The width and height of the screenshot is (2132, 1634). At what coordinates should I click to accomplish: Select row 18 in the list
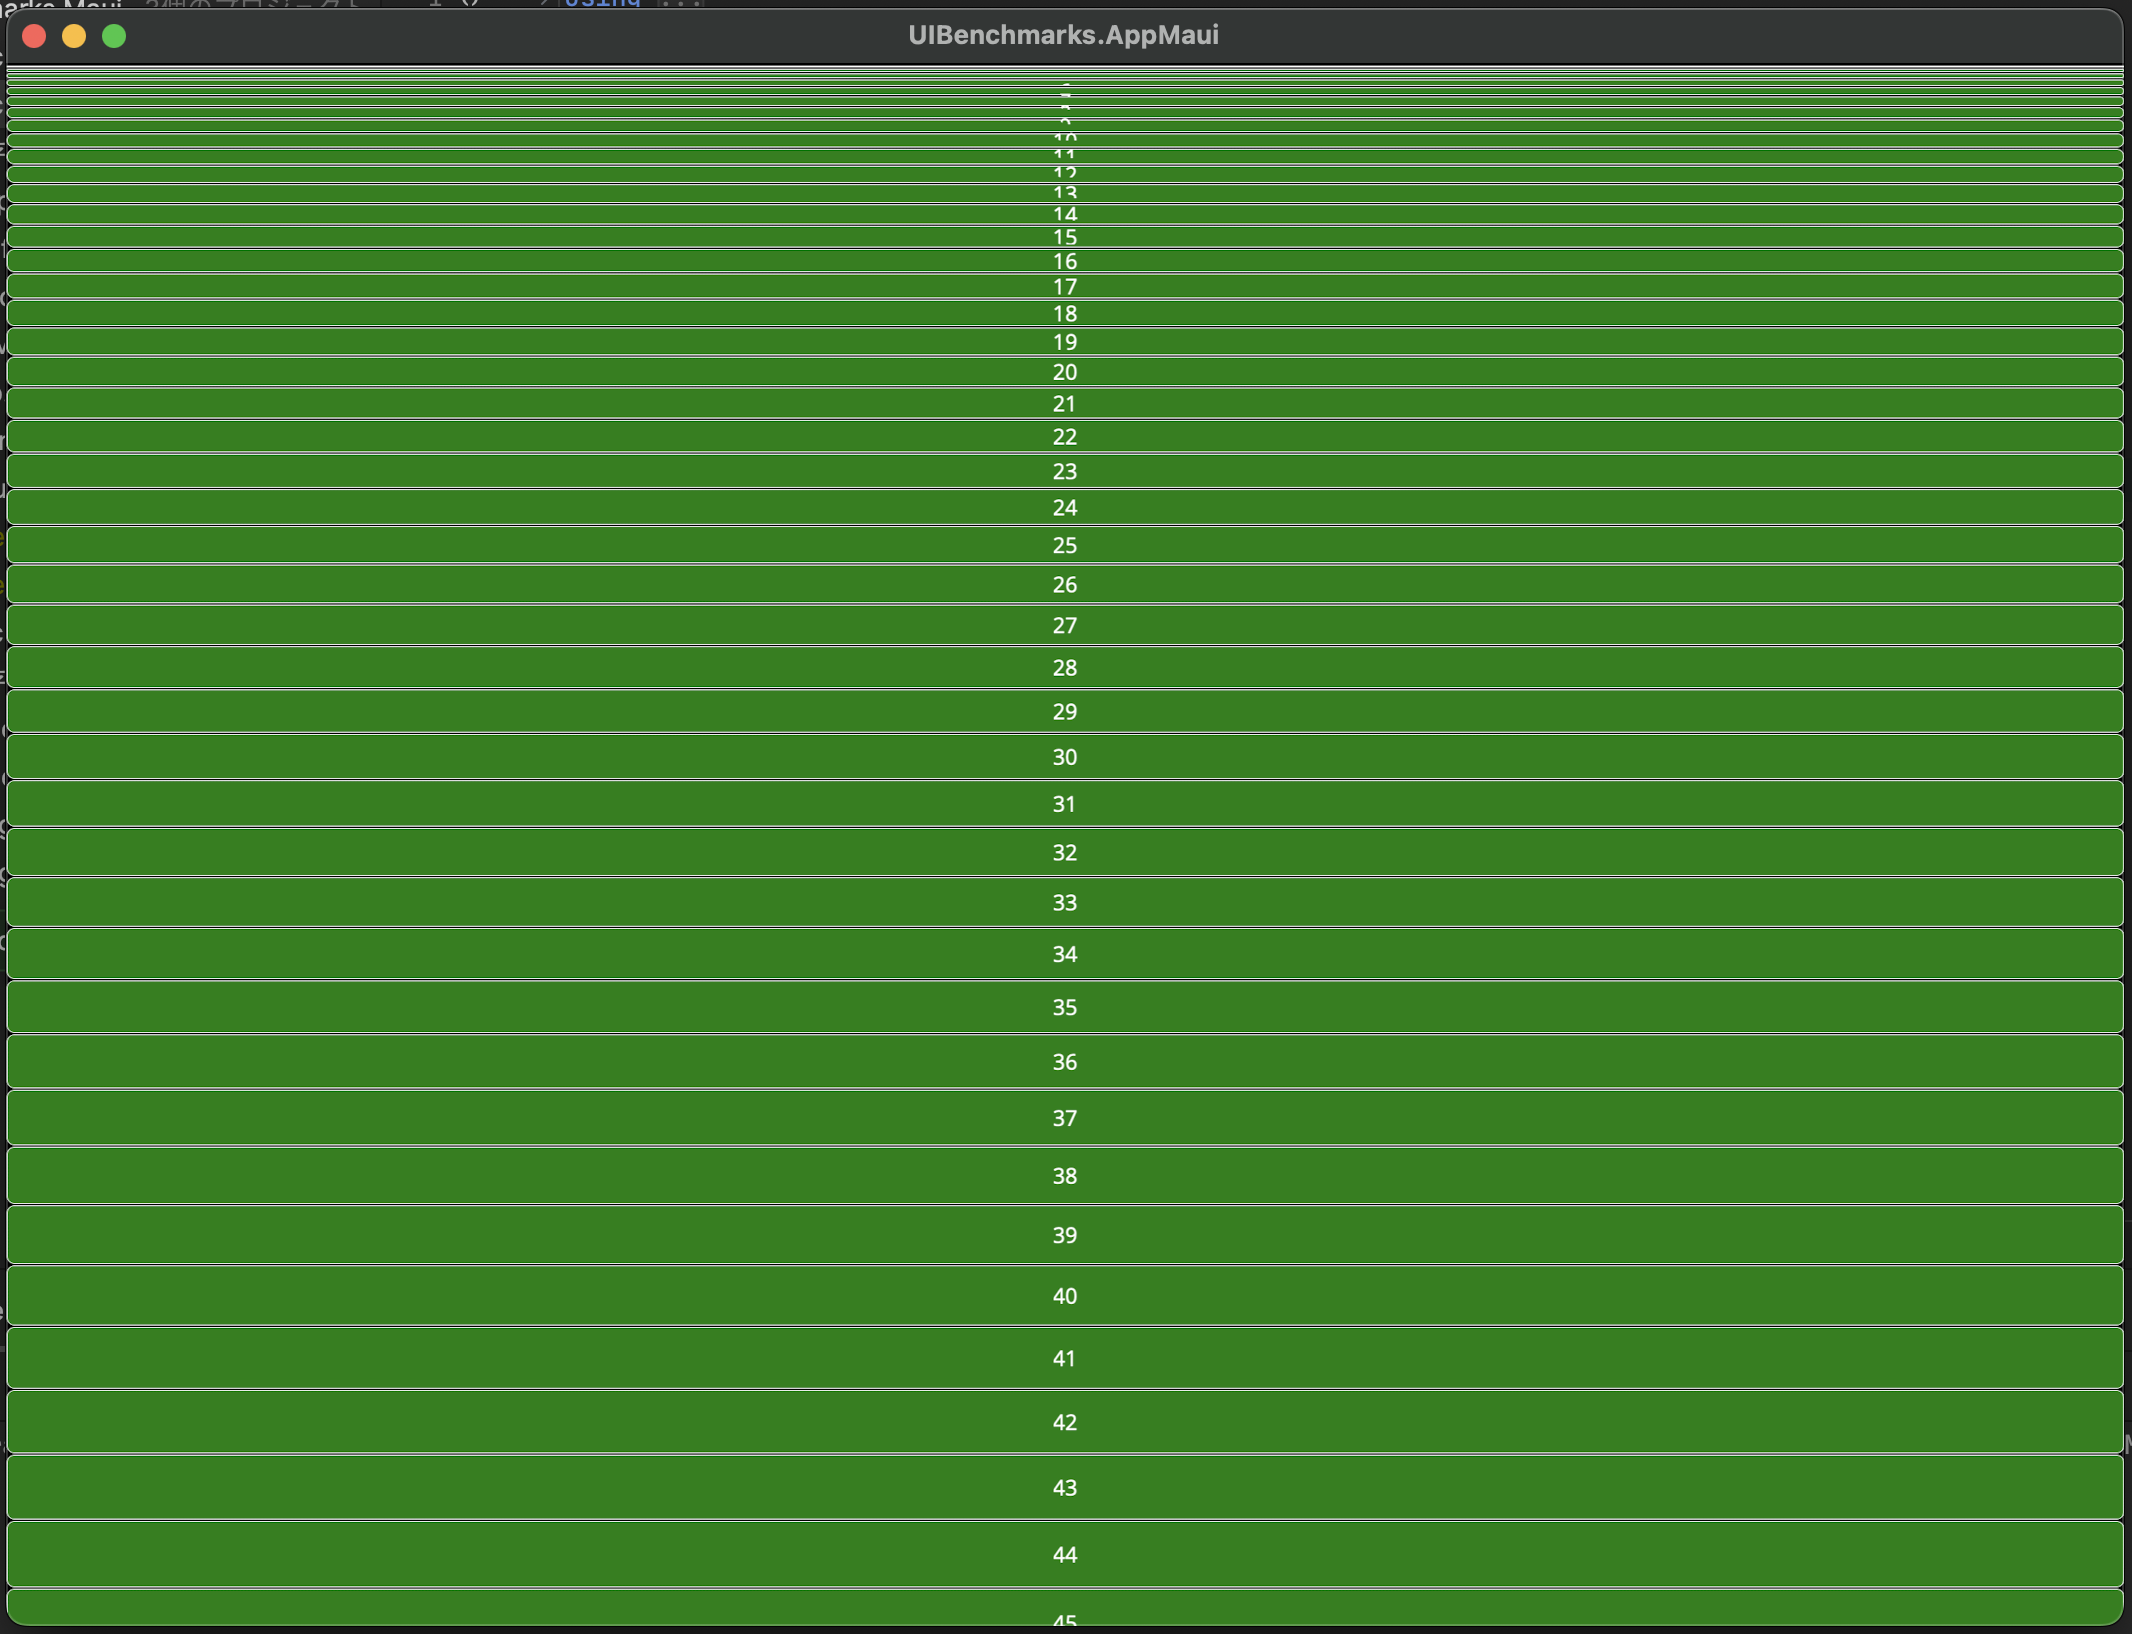(1064, 313)
